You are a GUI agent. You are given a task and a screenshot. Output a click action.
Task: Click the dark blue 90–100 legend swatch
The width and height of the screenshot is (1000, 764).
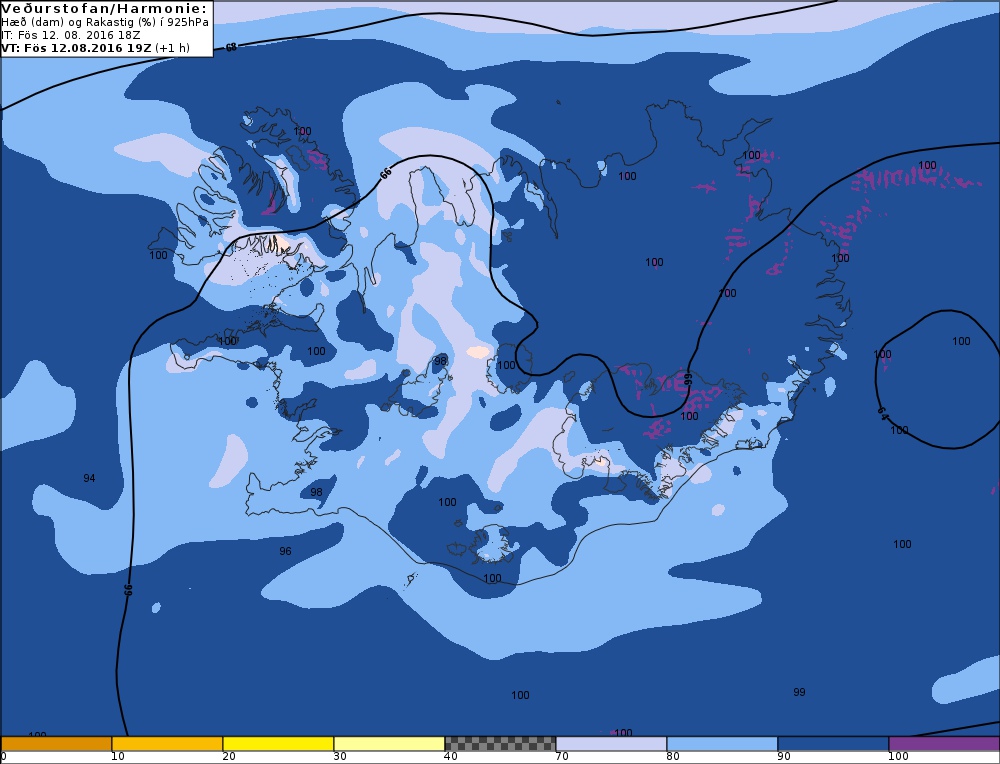(833, 744)
